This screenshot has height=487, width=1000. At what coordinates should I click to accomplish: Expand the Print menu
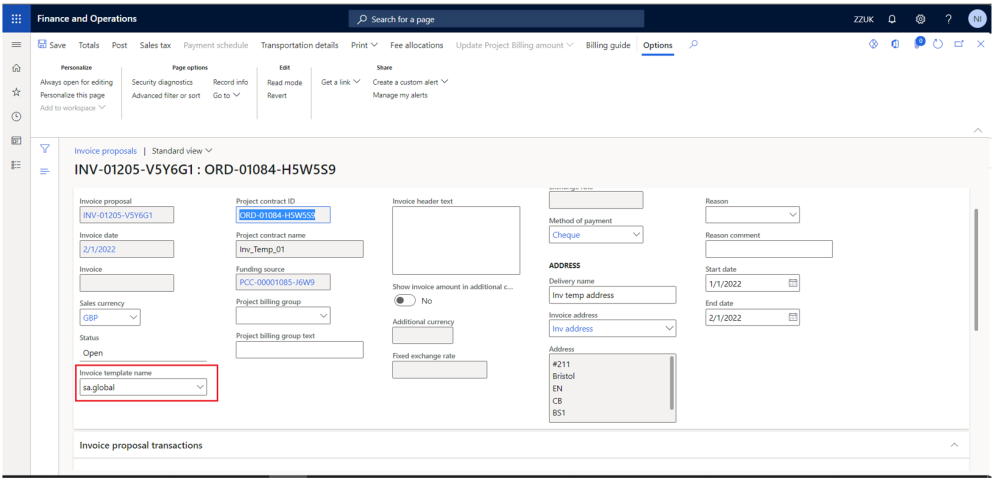(364, 45)
